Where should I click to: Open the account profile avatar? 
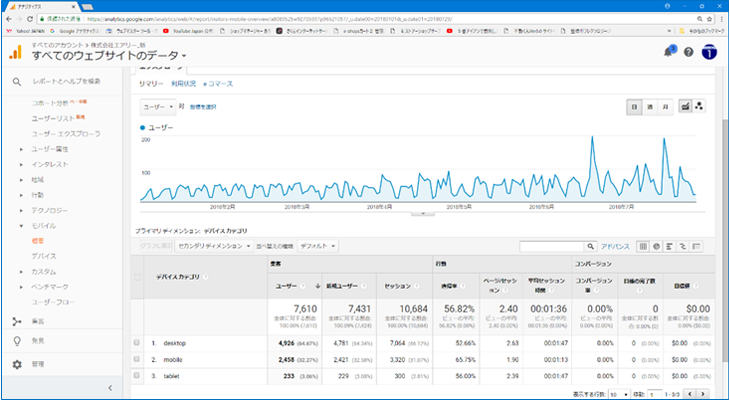coord(709,52)
